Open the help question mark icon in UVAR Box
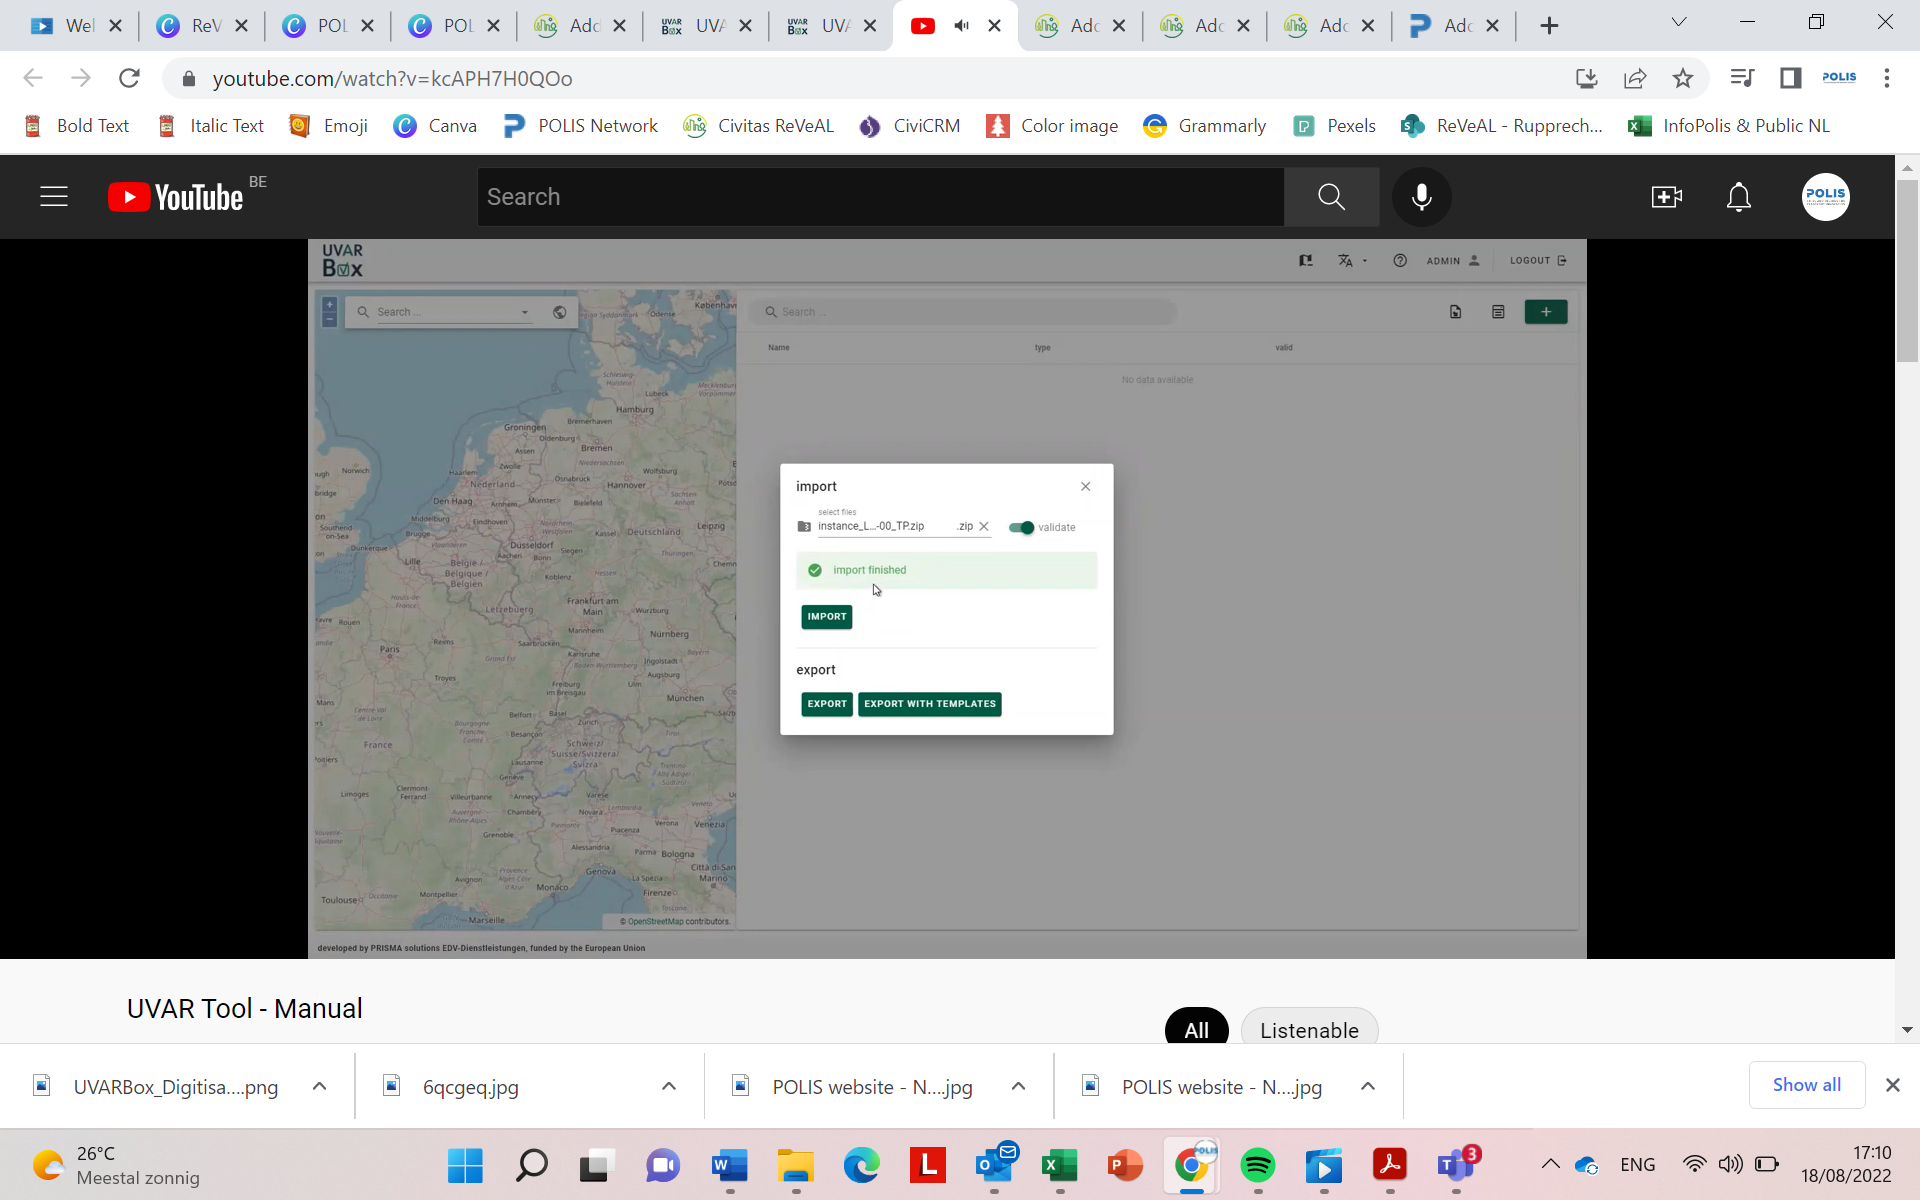 click(1400, 260)
